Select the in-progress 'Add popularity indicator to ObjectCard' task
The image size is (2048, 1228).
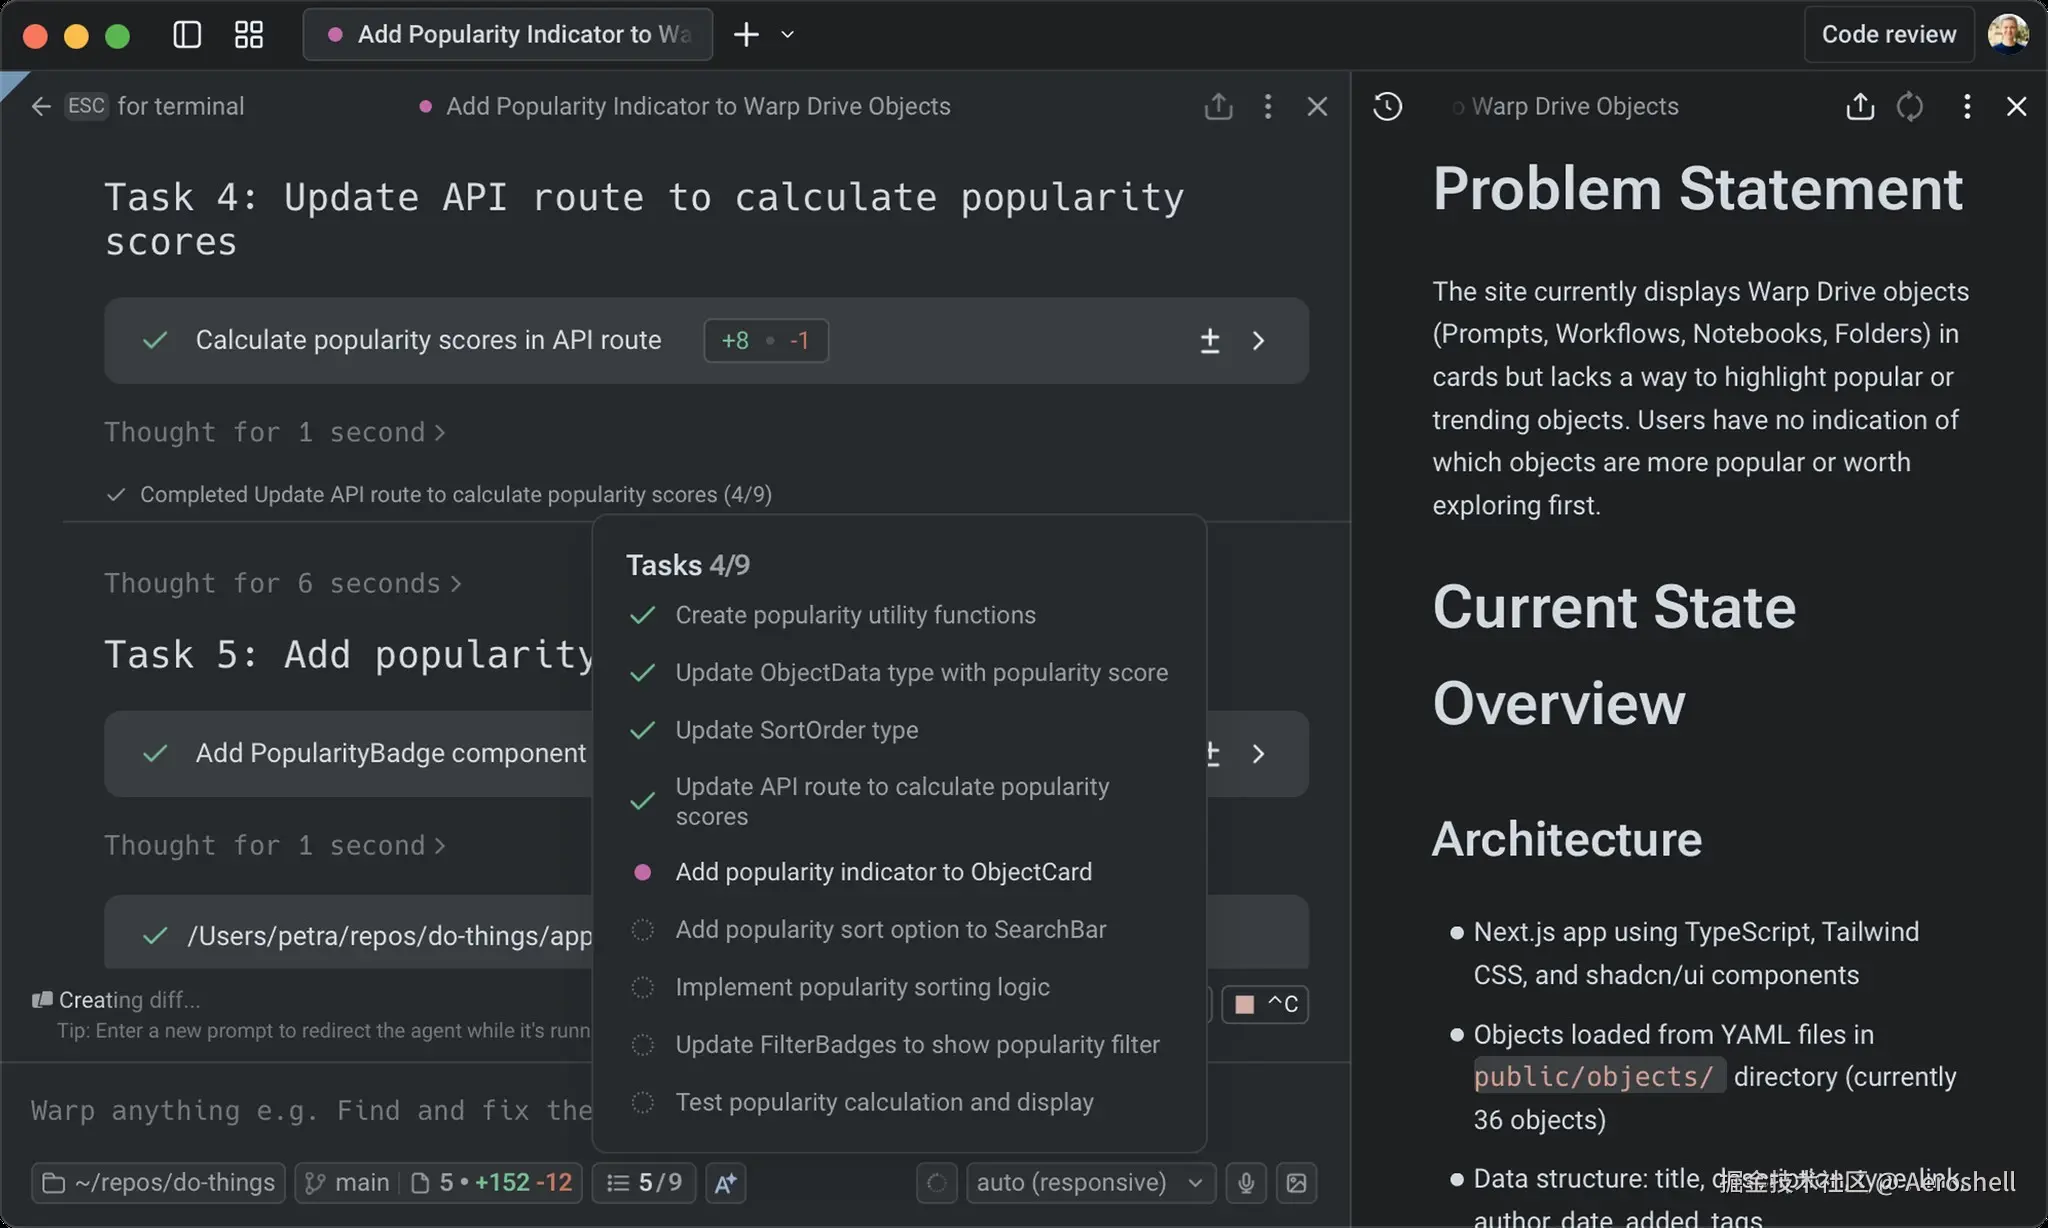tap(883, 872)
